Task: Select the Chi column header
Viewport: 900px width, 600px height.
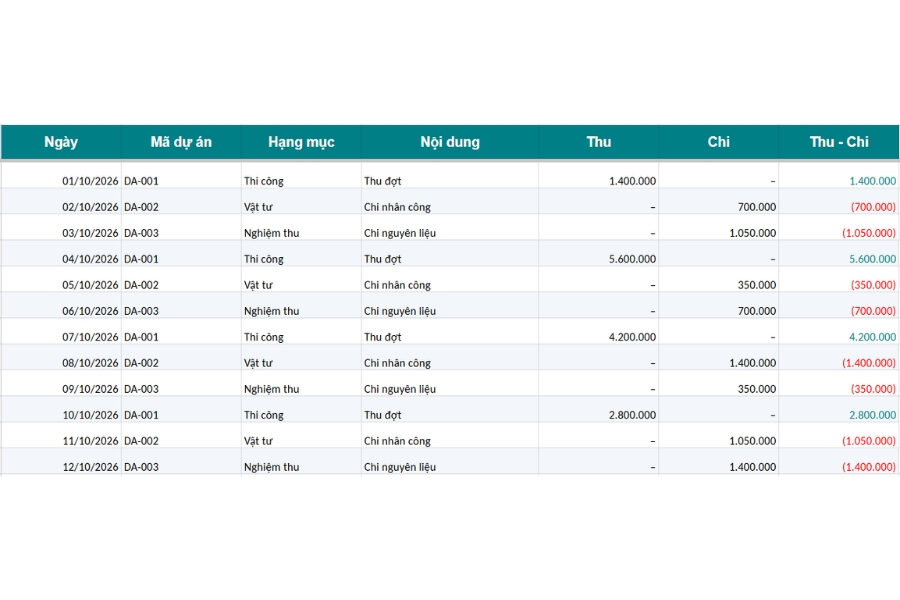Action: [x=719, y=142]
